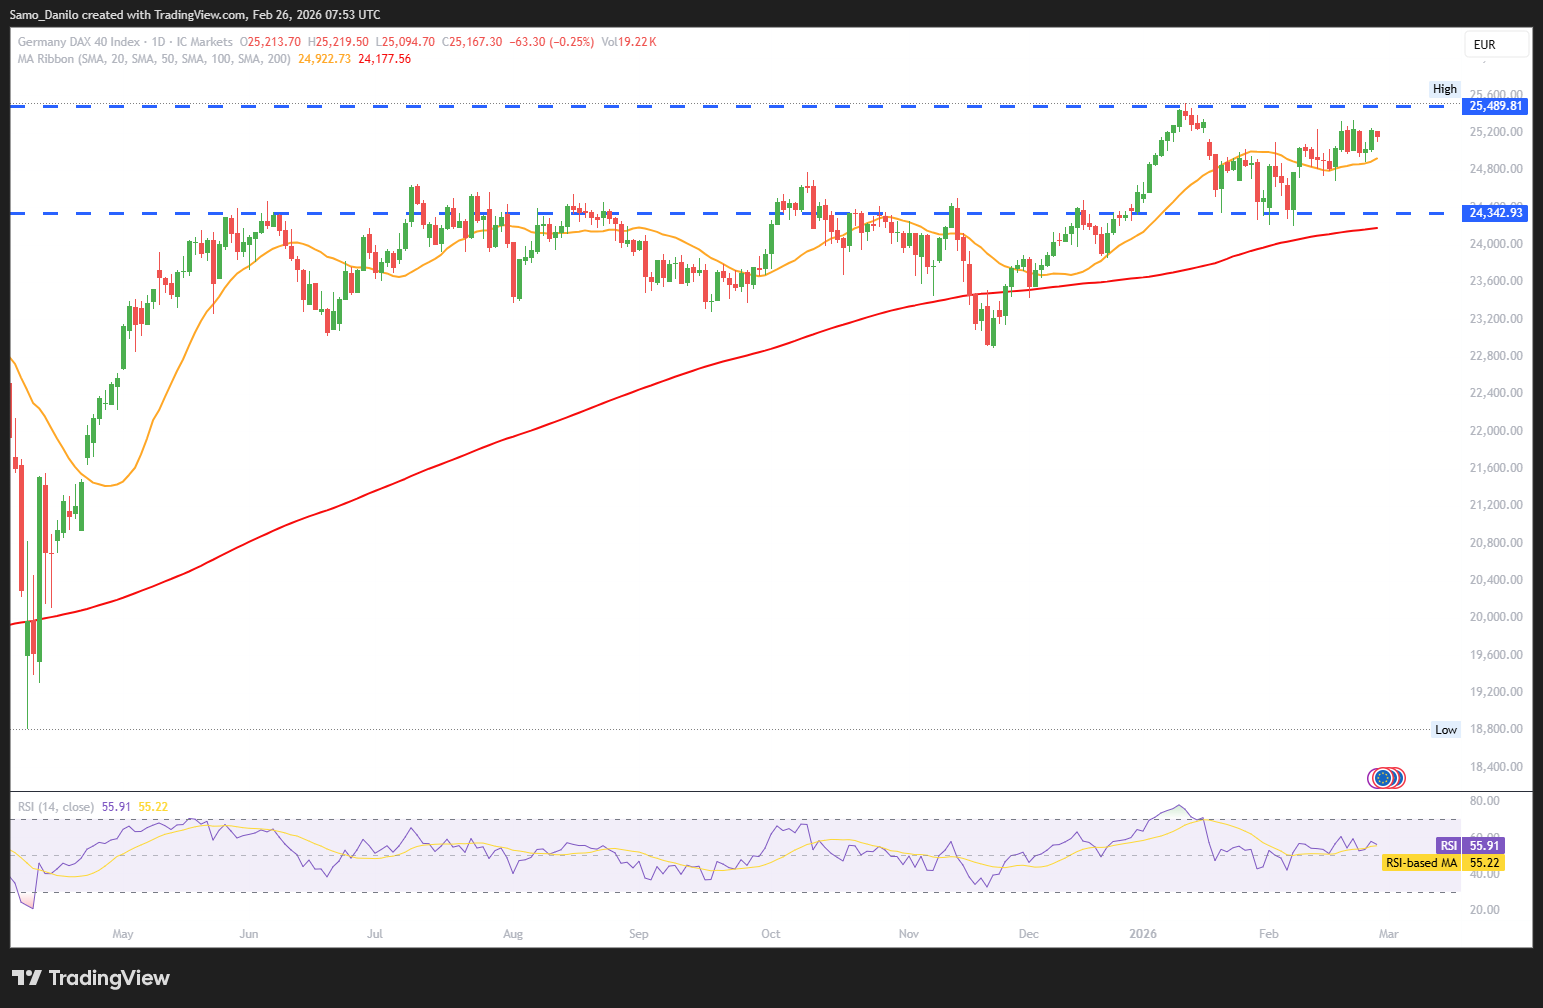1543x1008 pixels.
Task: Click the High price label tag
Action: (1444, 89)
